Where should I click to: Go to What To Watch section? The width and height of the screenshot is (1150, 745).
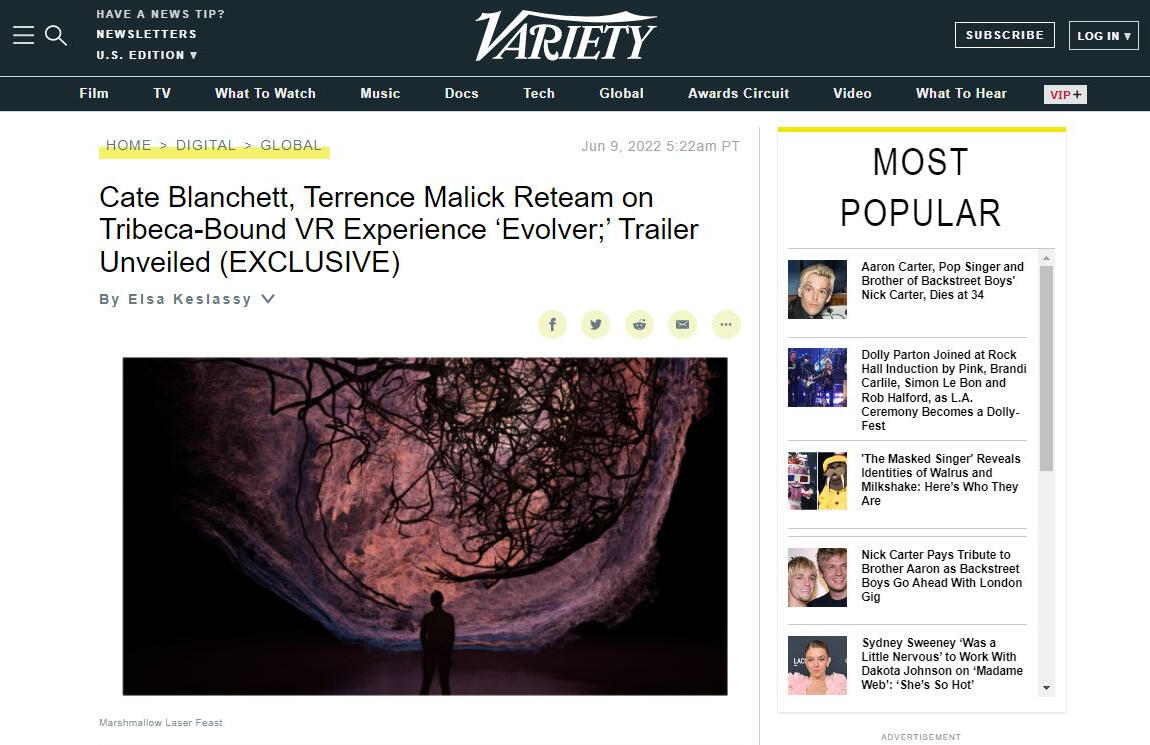click(x=265, y=93)
